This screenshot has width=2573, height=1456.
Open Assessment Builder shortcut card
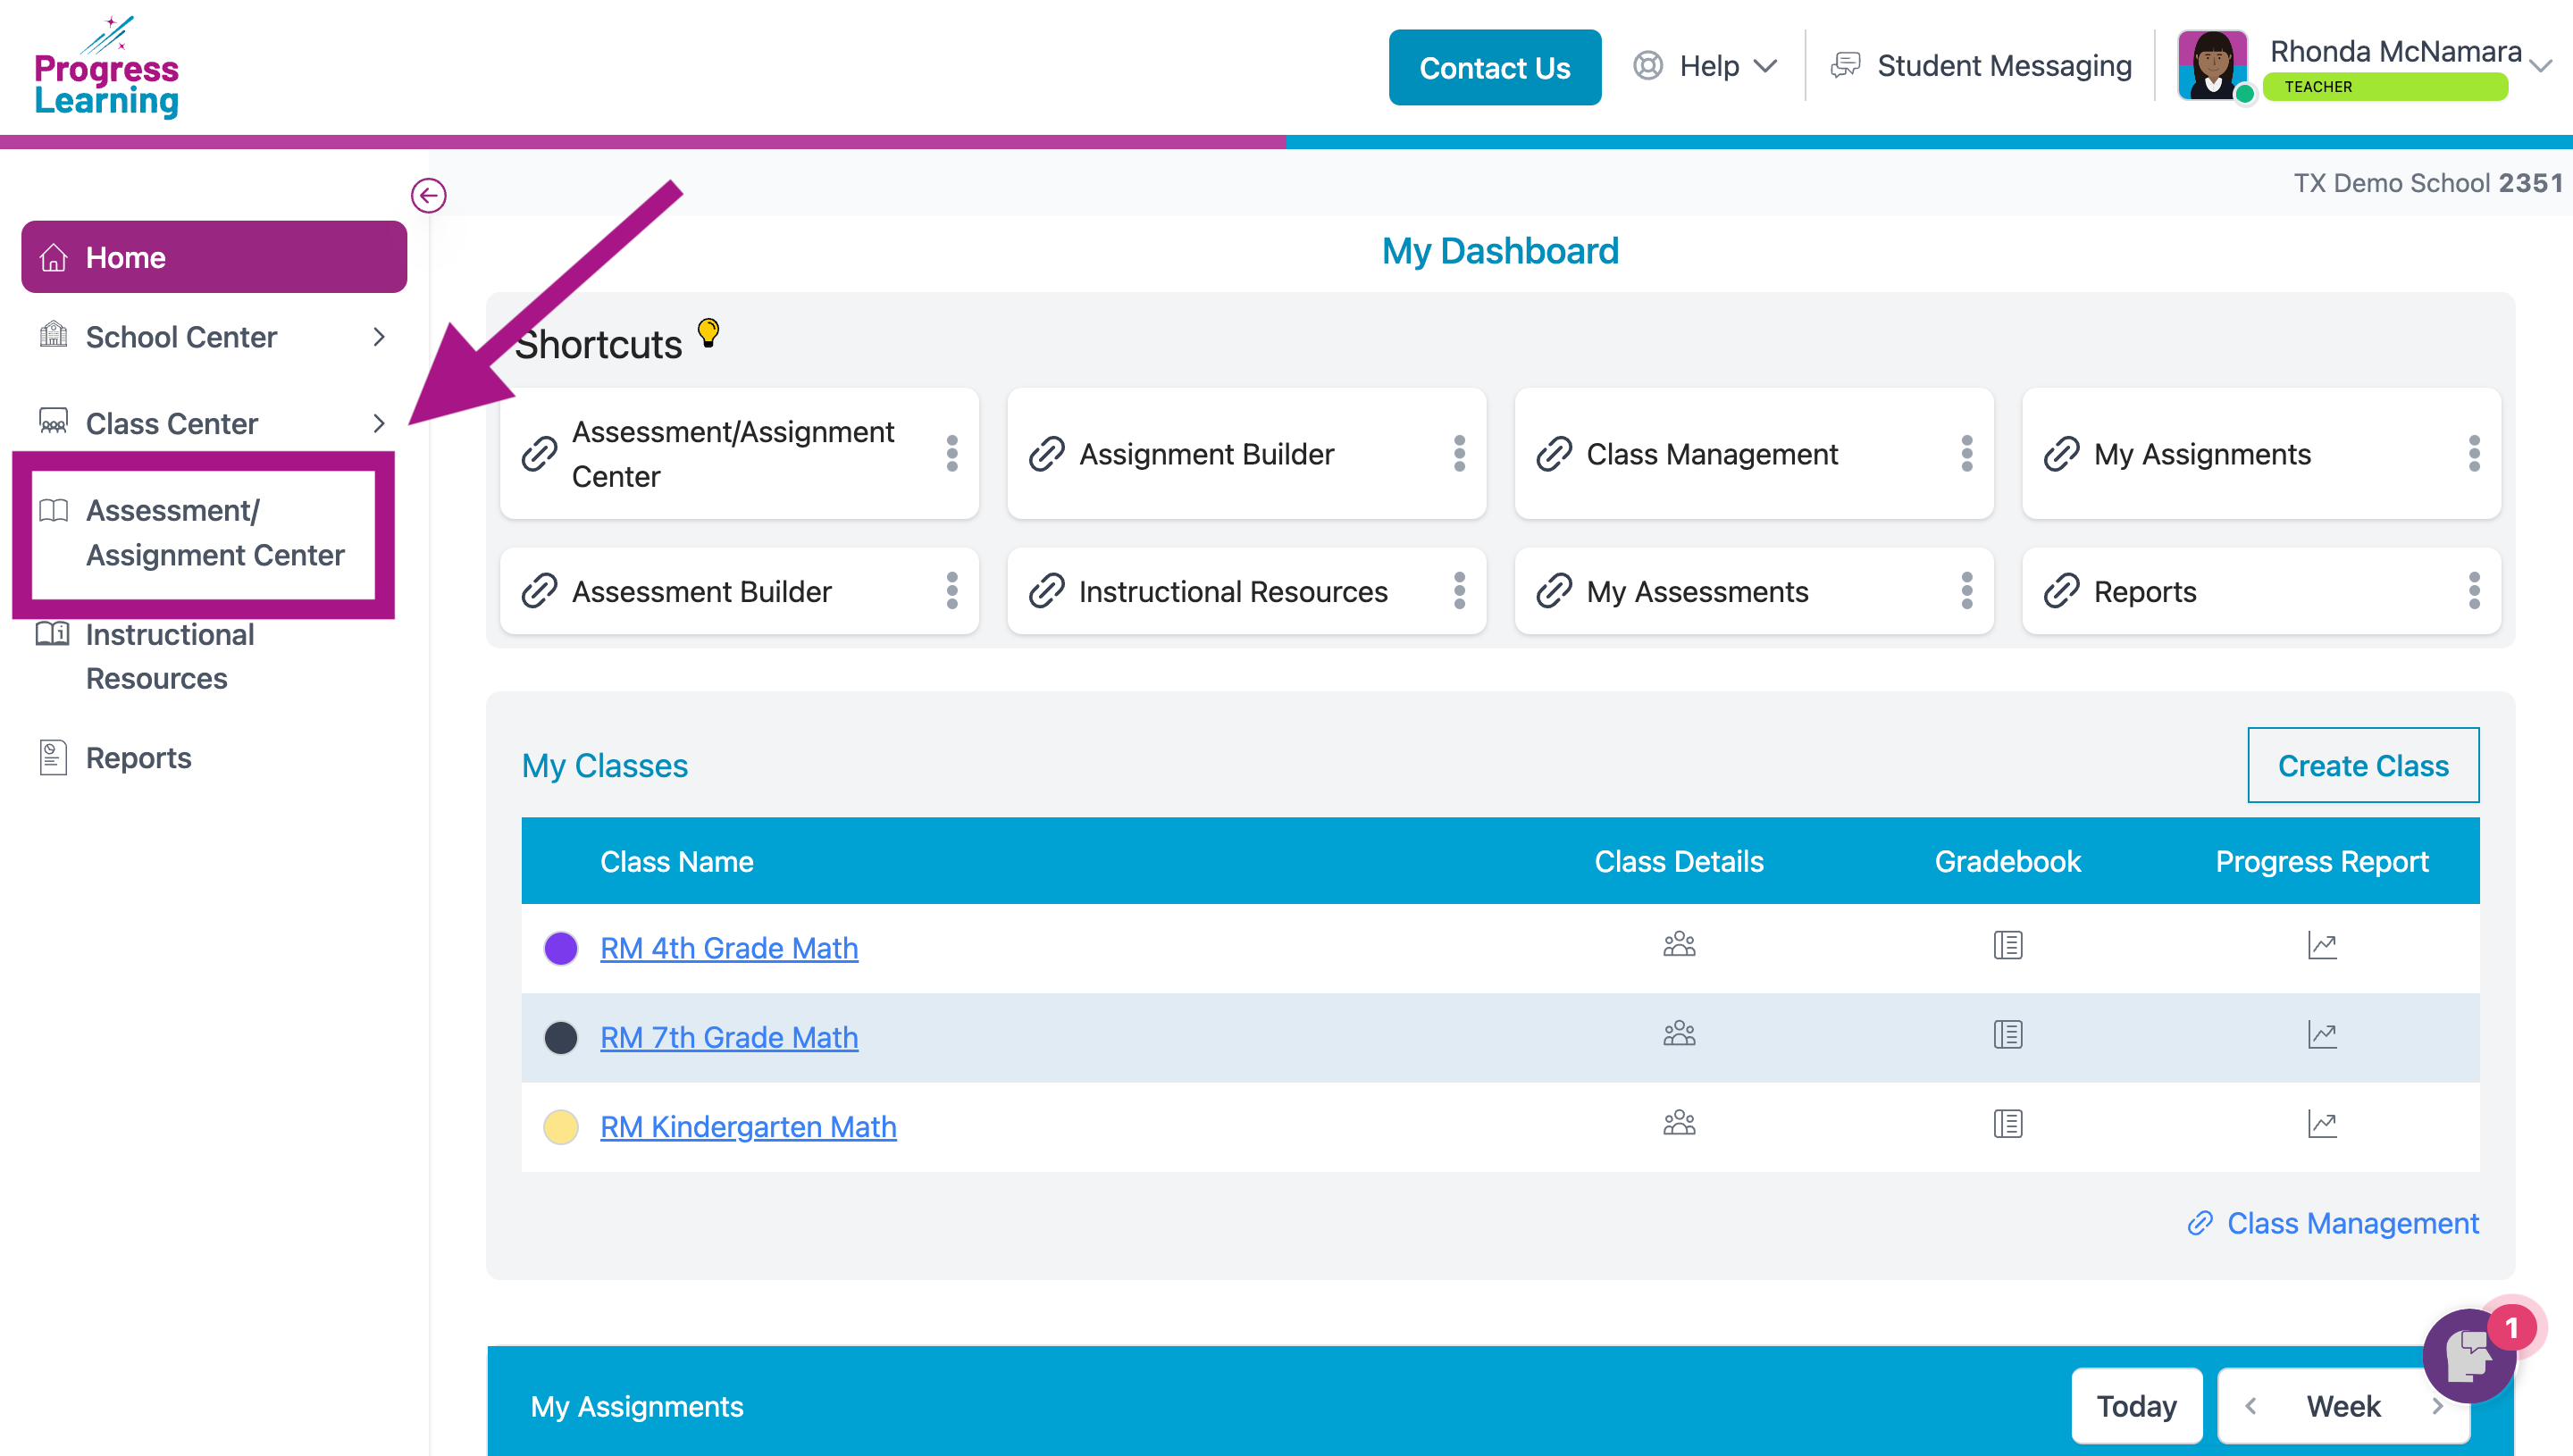point(739,590)
